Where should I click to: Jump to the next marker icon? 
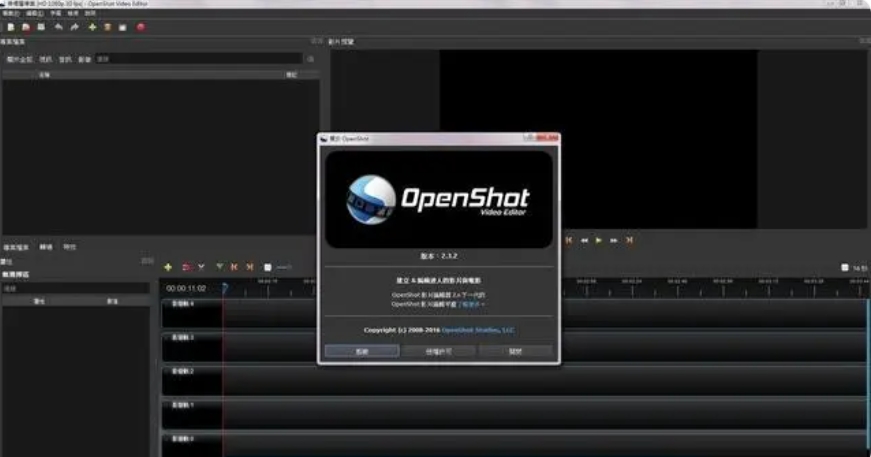(x=250, y=268)
